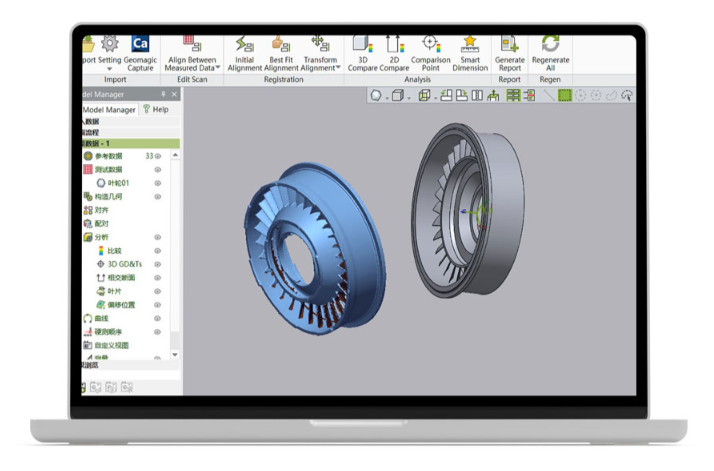Run the Initial Alignment tool

coord(245,54)
